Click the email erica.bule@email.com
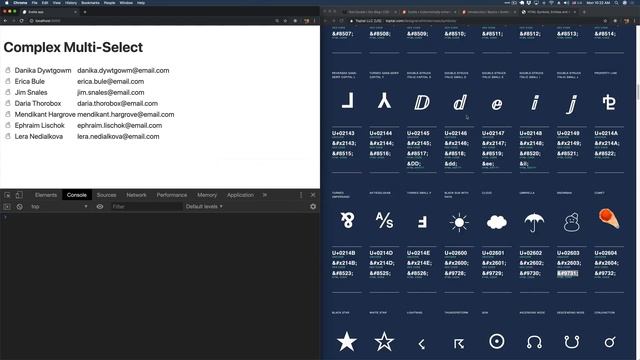Image resolution: width=640 pixels, height=360 pixels. point(111,81)
